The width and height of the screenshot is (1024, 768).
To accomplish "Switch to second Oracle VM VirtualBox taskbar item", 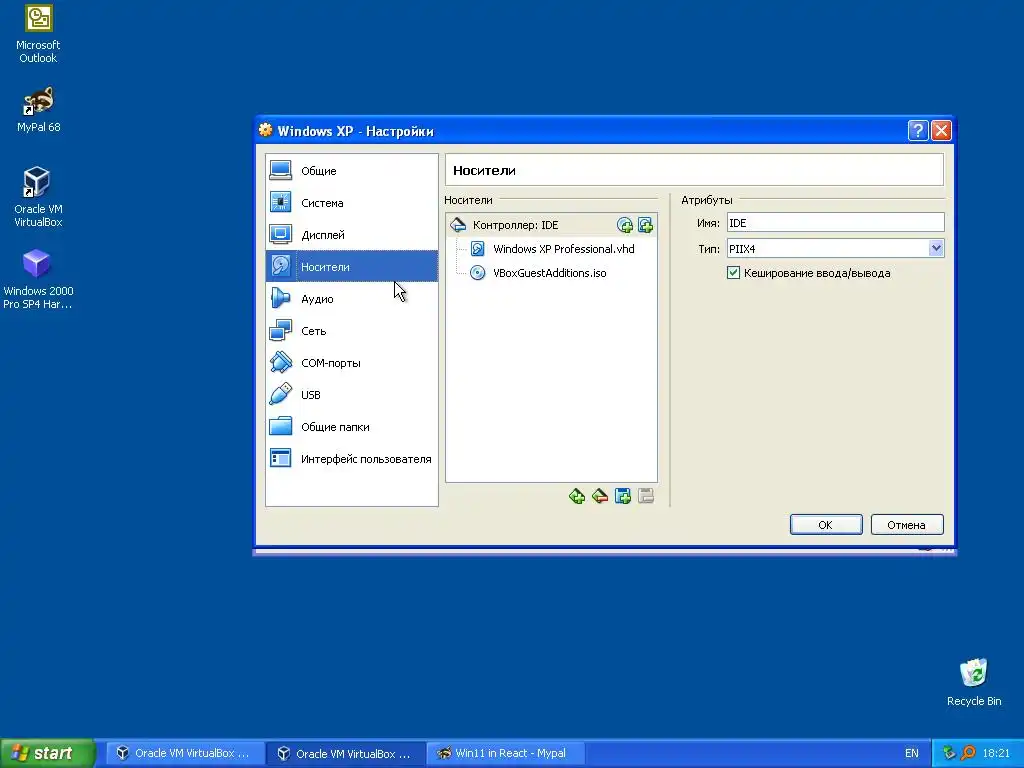I will (345, 753).
